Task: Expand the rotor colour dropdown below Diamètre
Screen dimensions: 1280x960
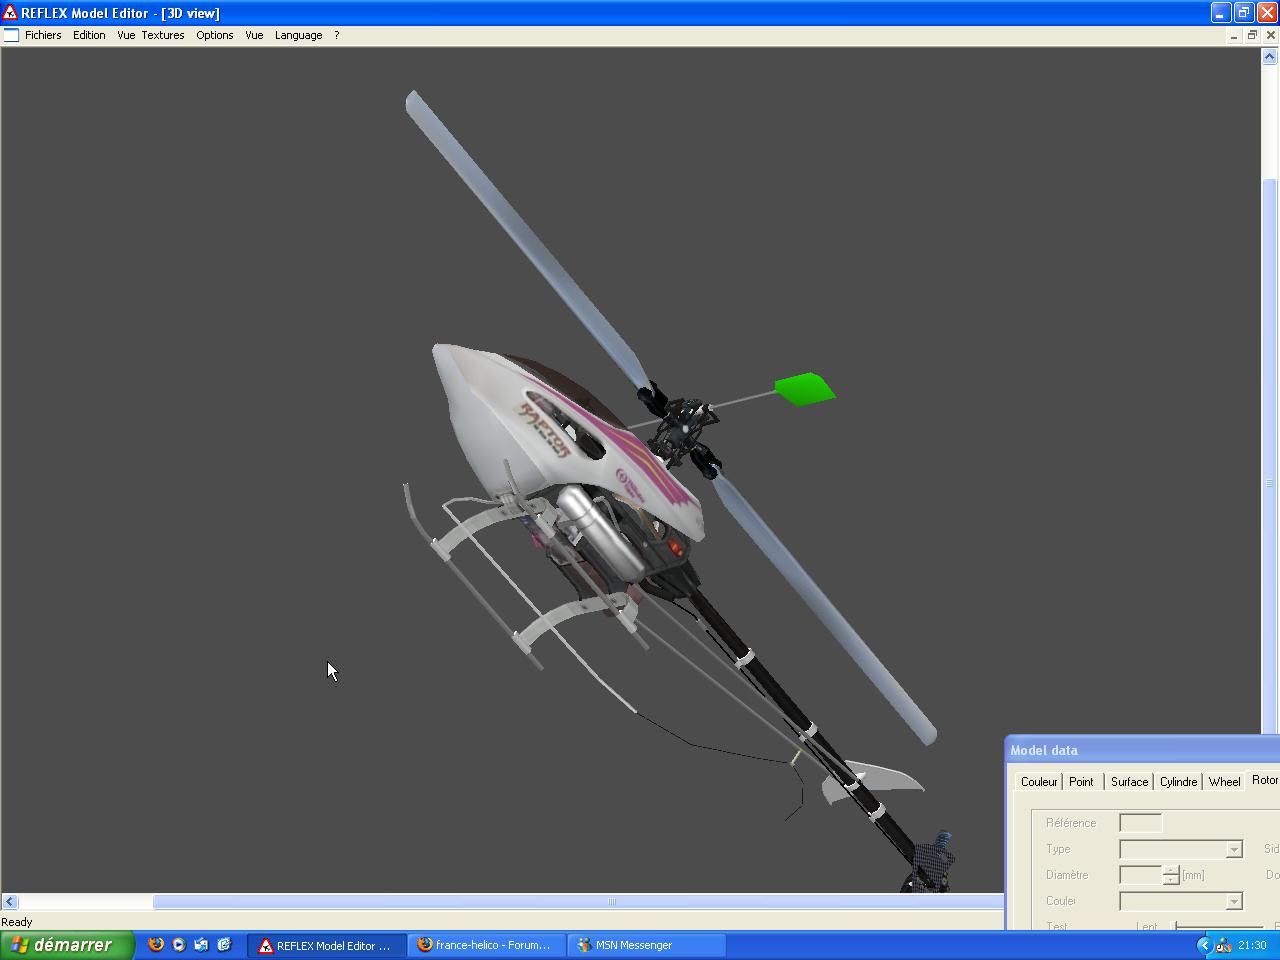Action: [1233, 901]
